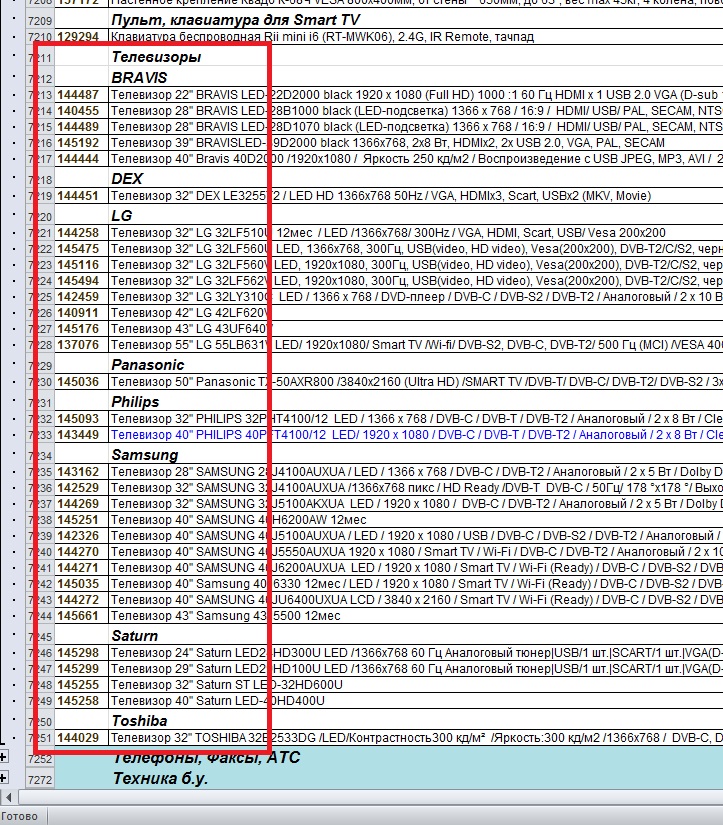Viewport: 723px width, 825px height.
Task: Click product code cell 144271
Action: (x=82, y=568)
